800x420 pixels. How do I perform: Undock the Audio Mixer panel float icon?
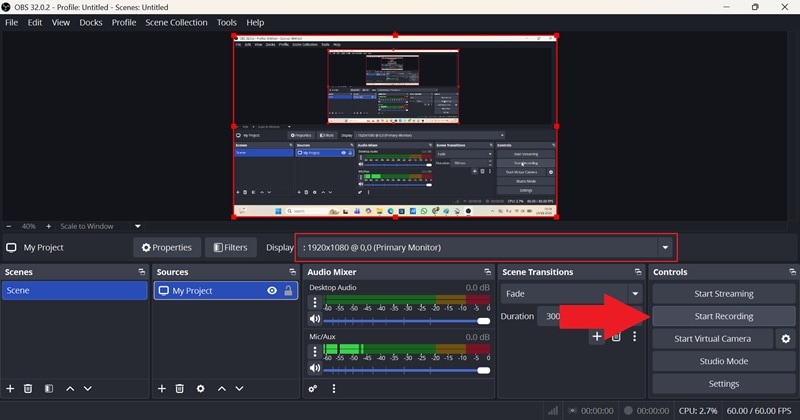487,272
